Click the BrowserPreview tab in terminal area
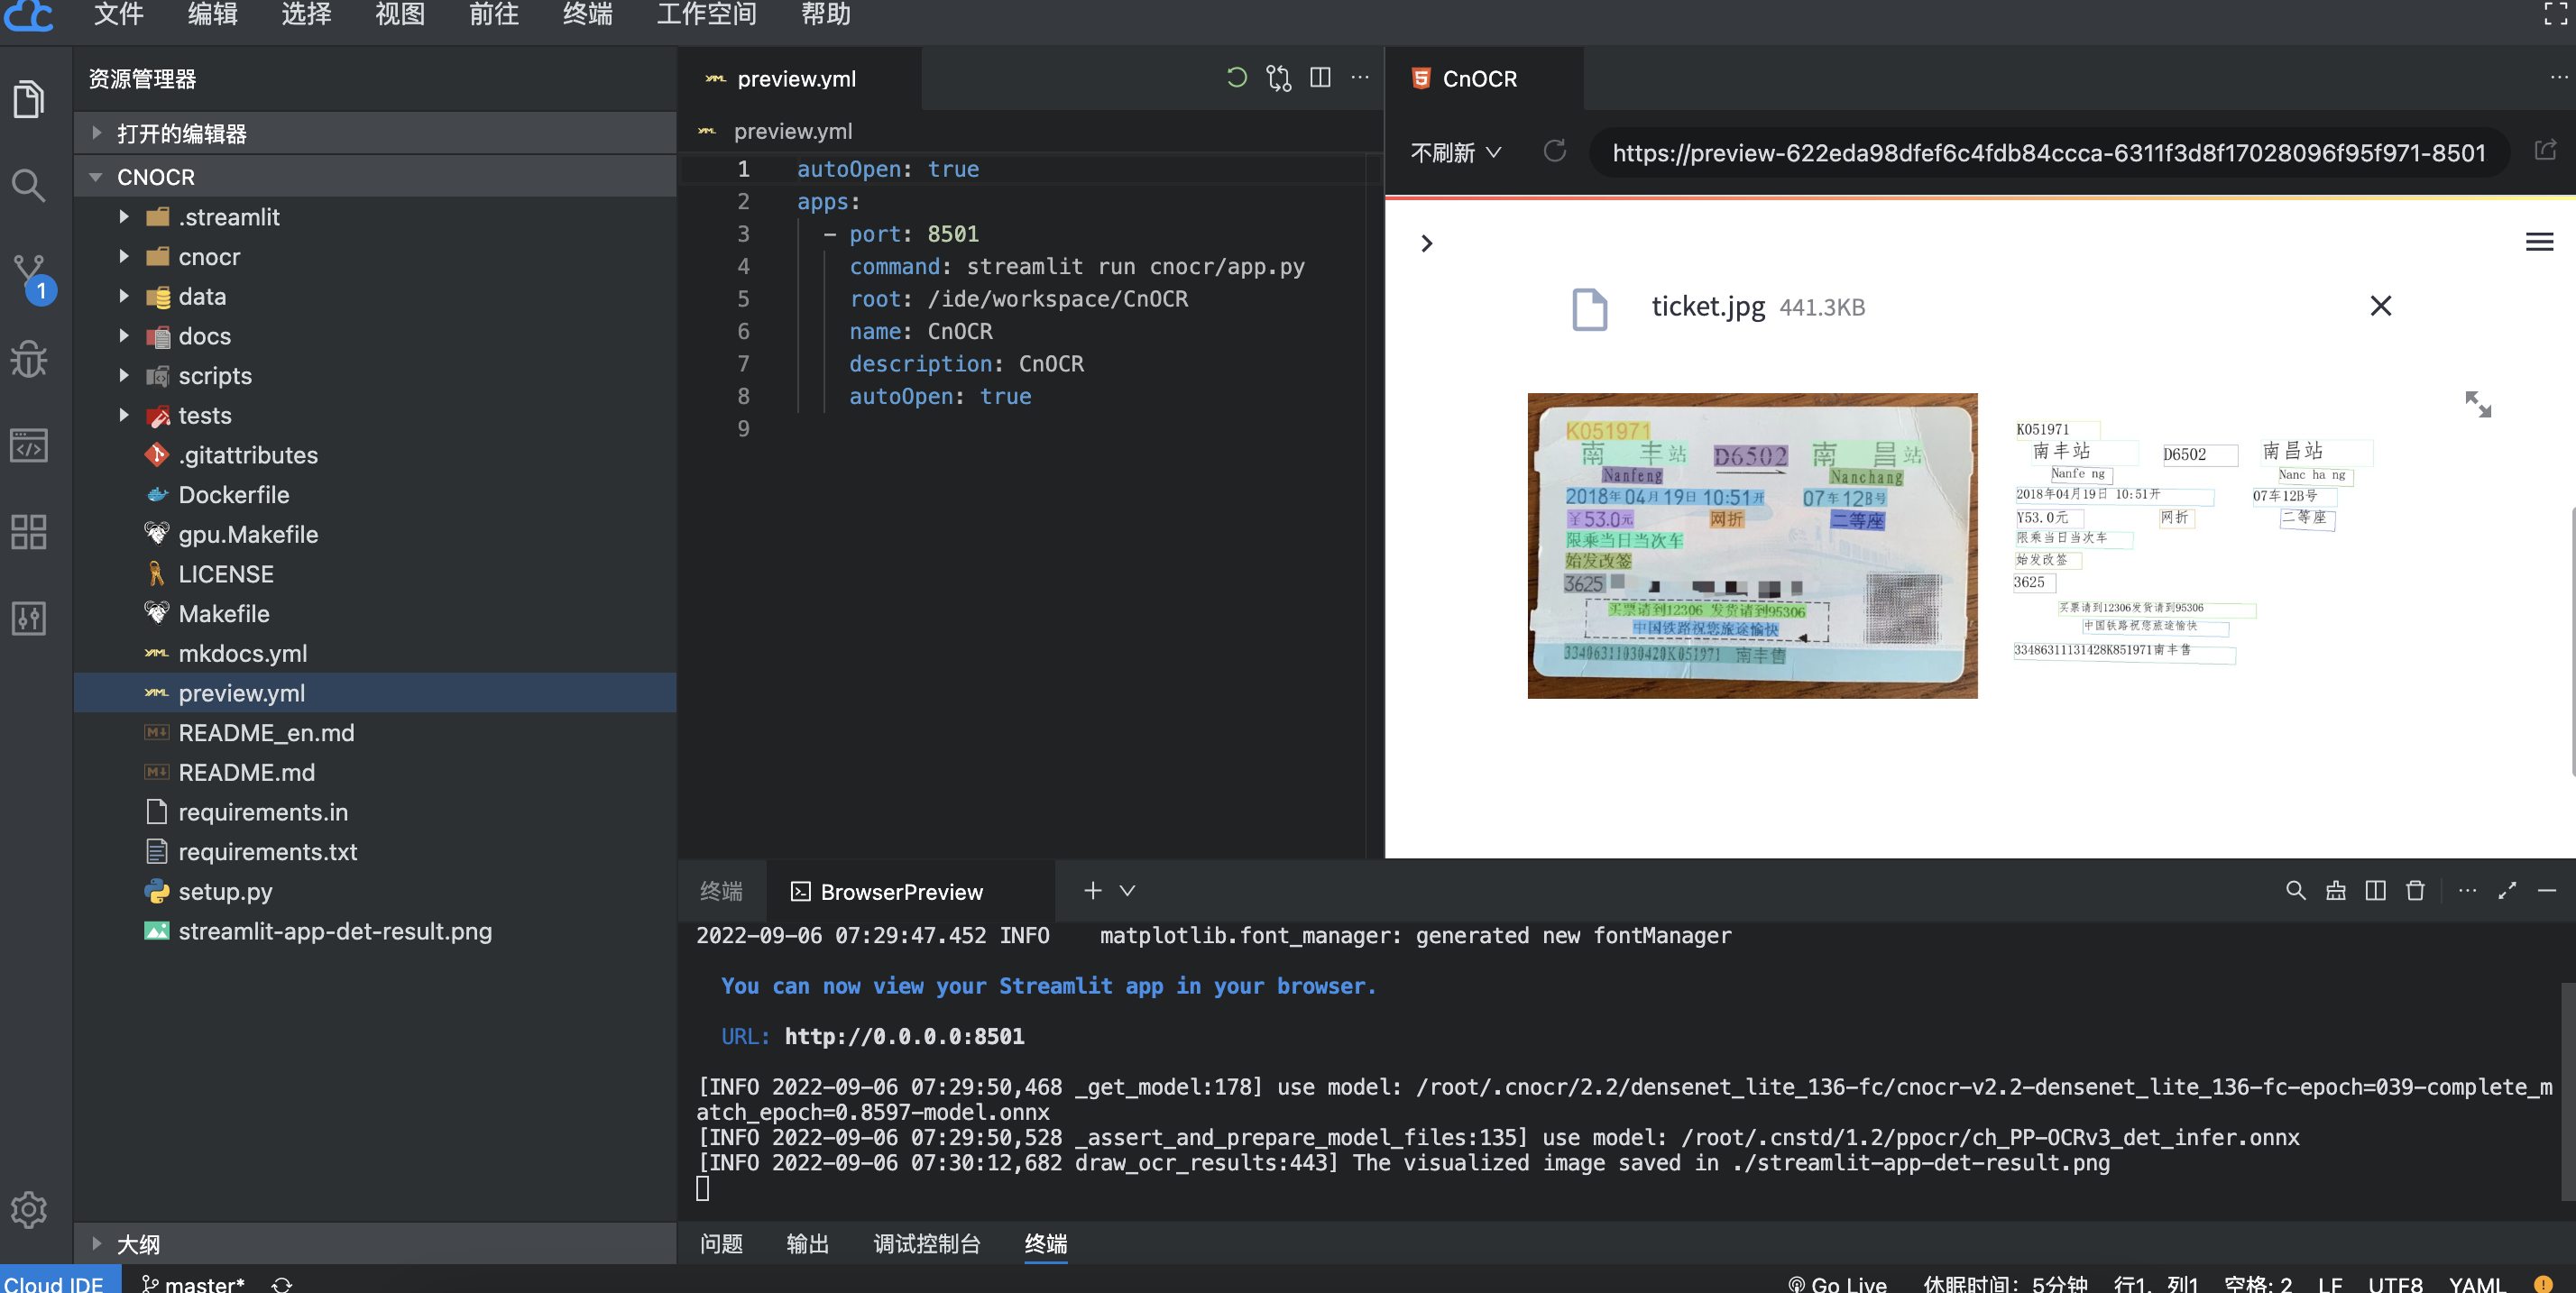 coord(900,893)
